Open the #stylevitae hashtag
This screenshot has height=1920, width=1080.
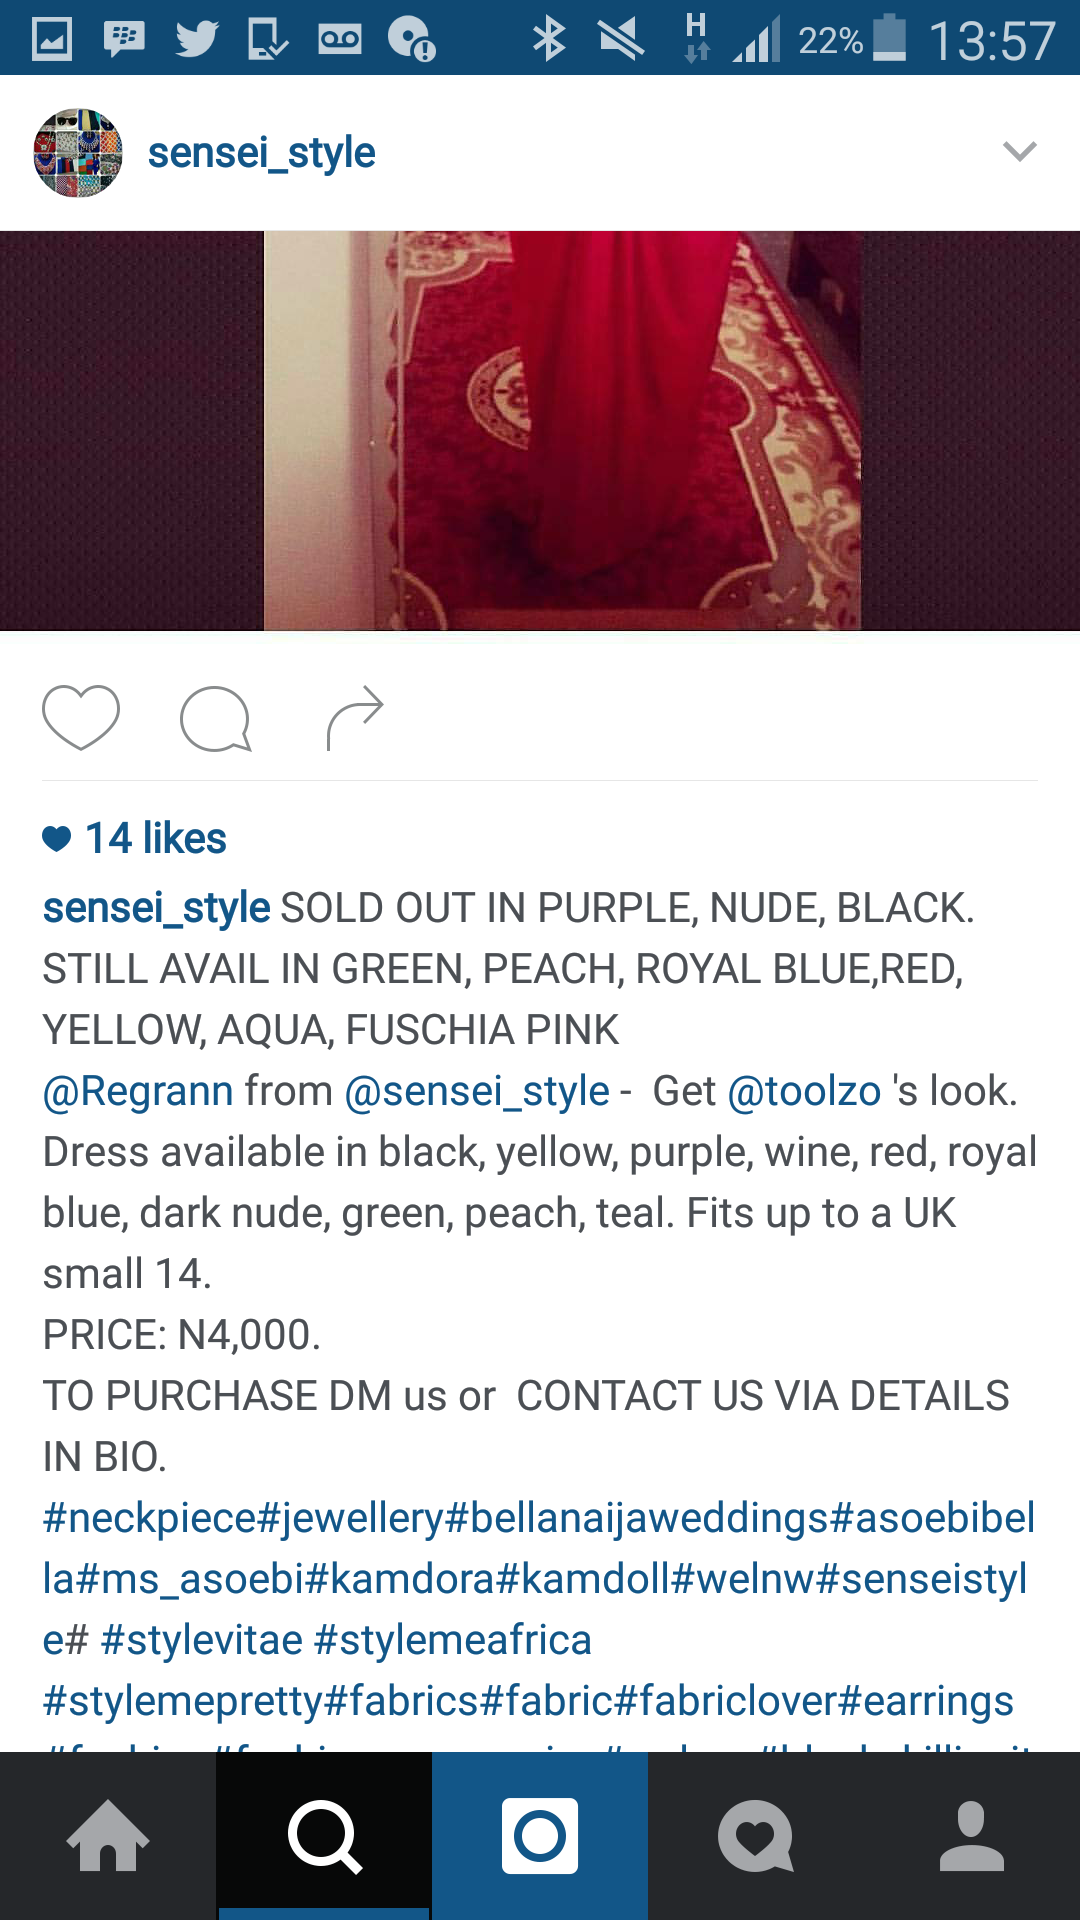click(x=201, y=1640)
